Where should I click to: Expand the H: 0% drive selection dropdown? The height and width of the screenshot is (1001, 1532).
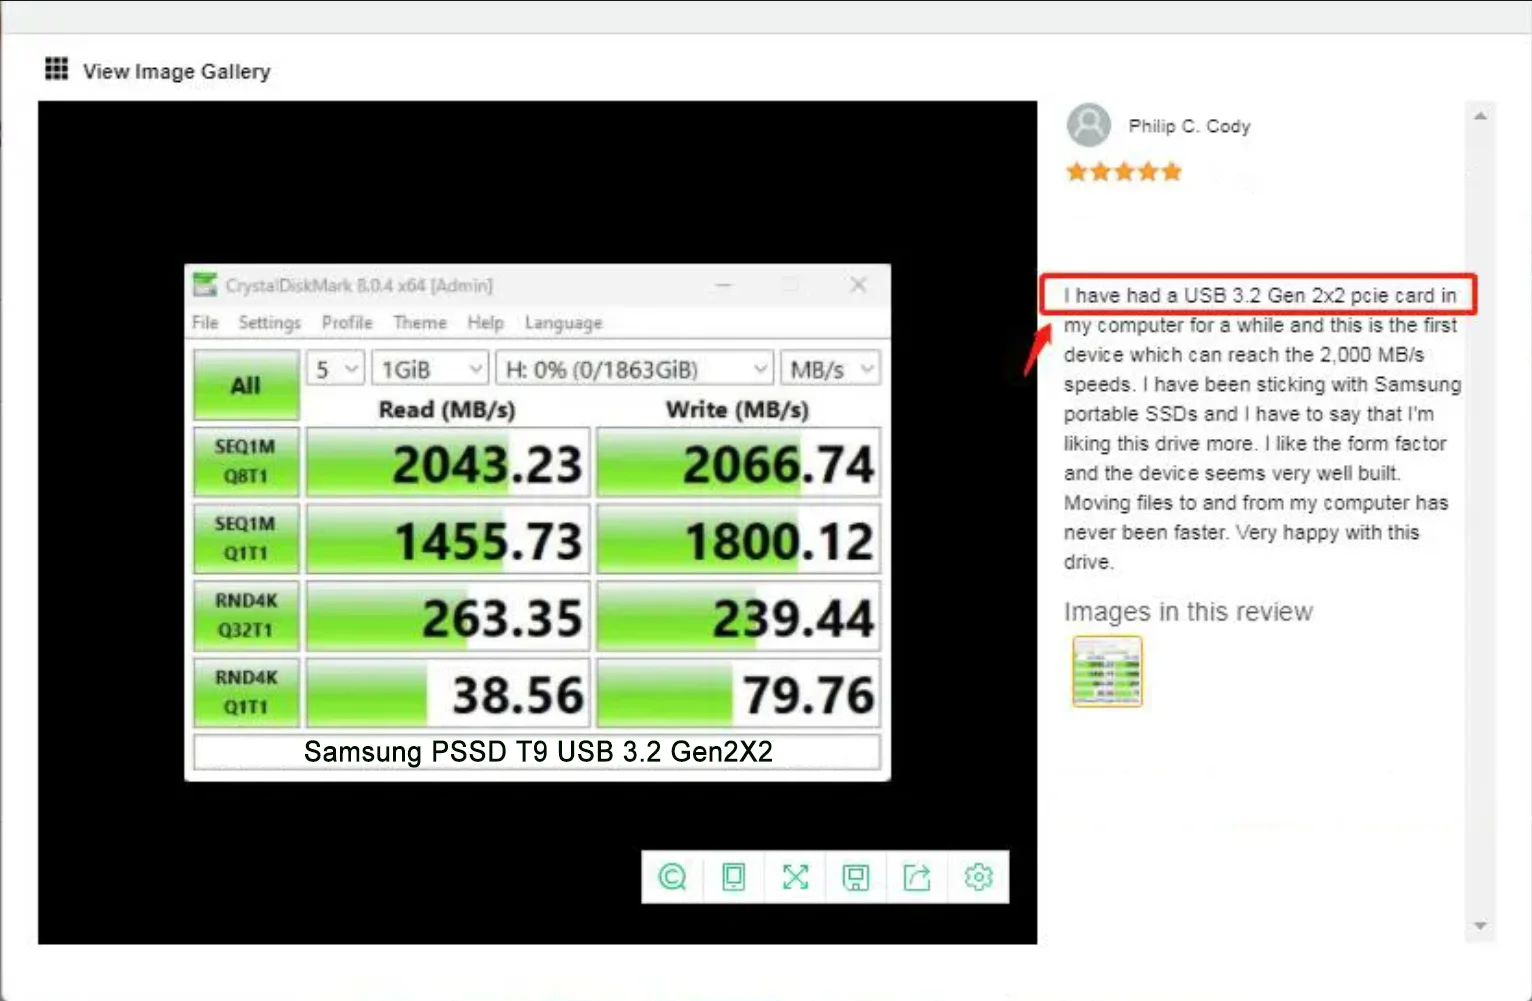[x=634, y=369]
